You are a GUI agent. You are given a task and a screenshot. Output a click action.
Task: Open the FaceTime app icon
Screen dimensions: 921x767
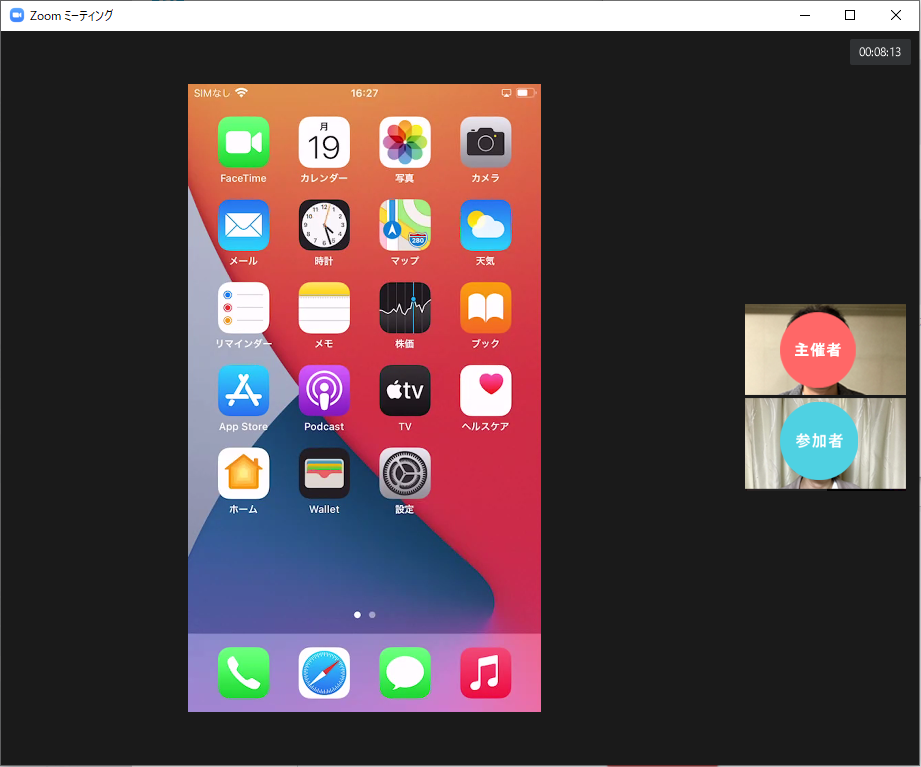243,142
